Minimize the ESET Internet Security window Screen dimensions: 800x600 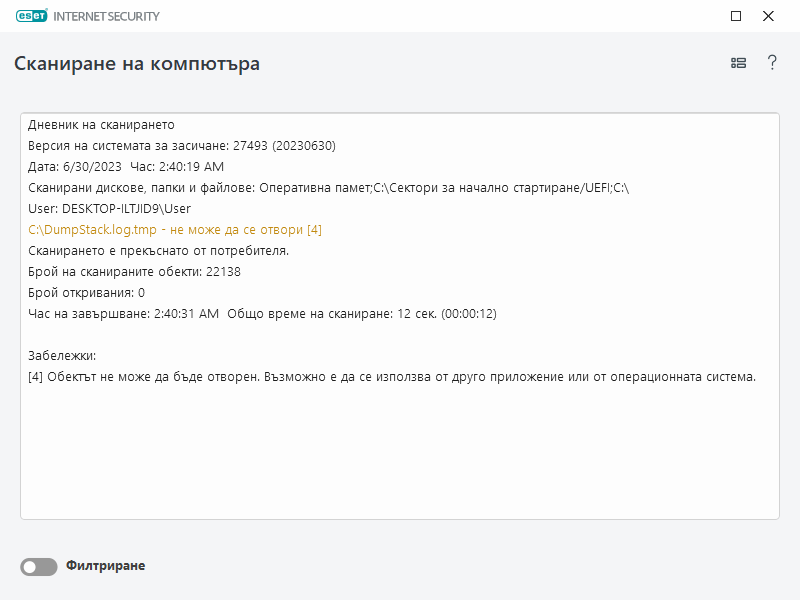point(736,16)
